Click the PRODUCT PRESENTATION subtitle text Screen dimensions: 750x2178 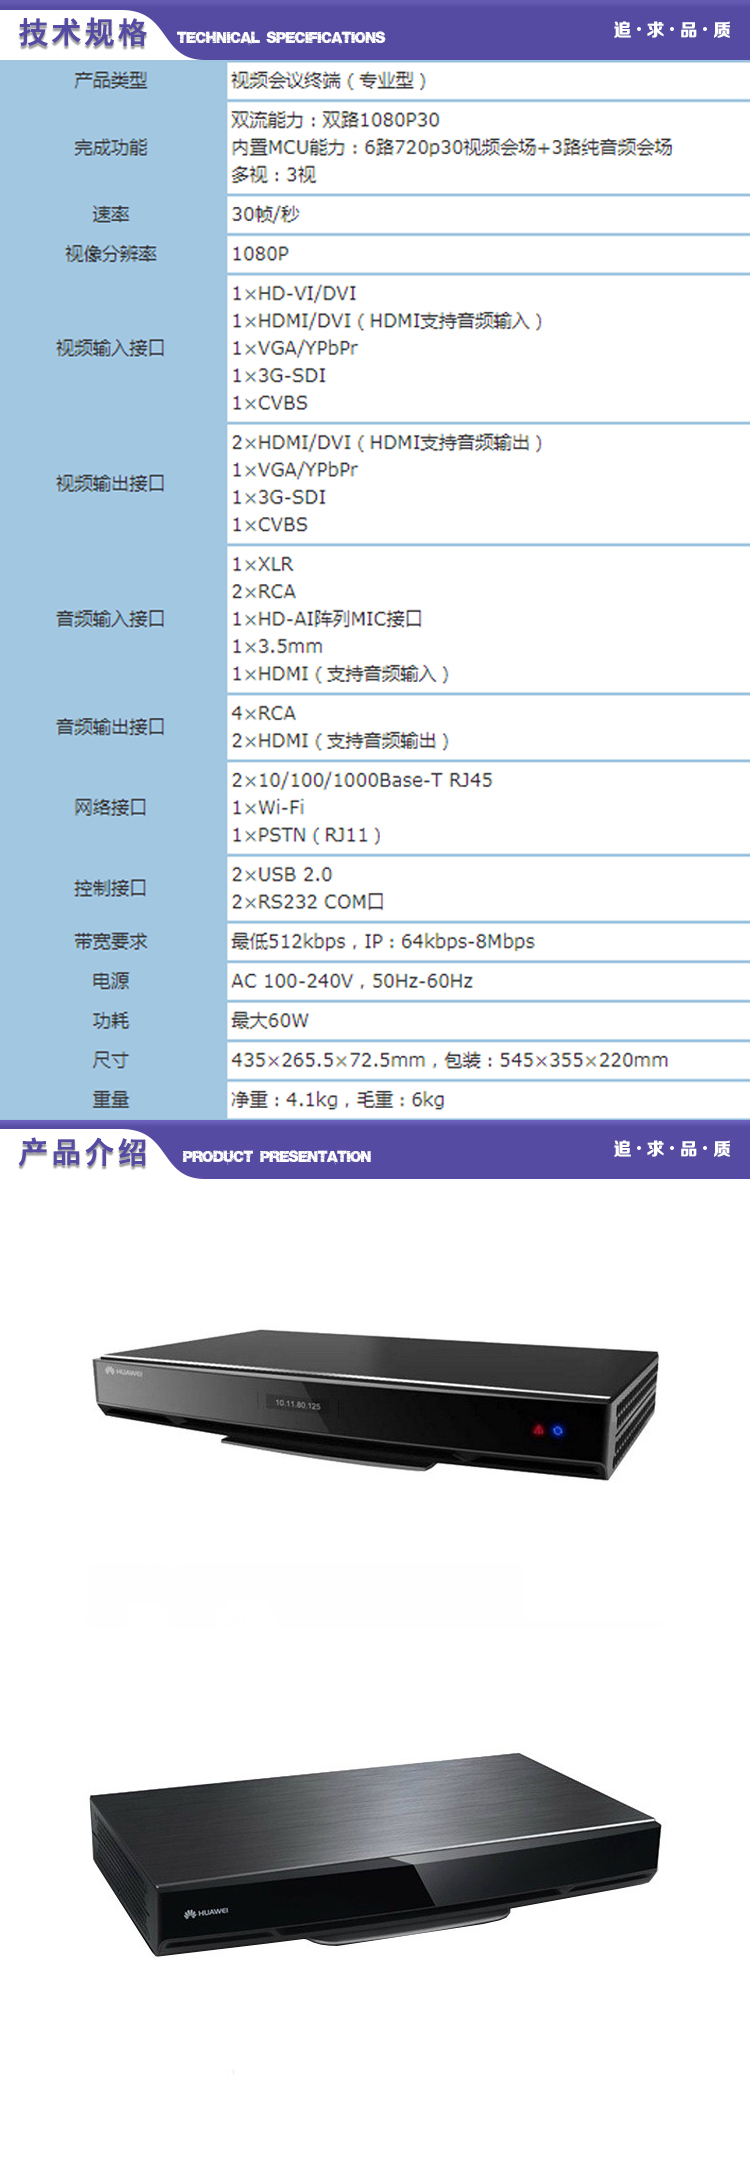[x=277, y=1157]
